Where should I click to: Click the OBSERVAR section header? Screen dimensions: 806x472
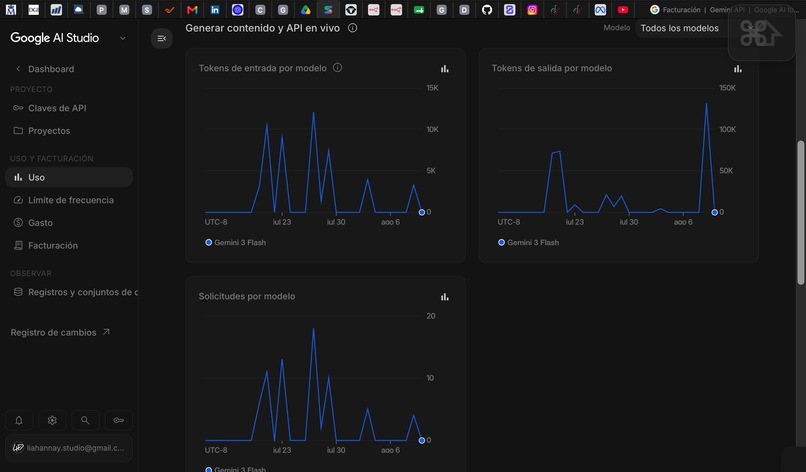click(x=31, y=273)
